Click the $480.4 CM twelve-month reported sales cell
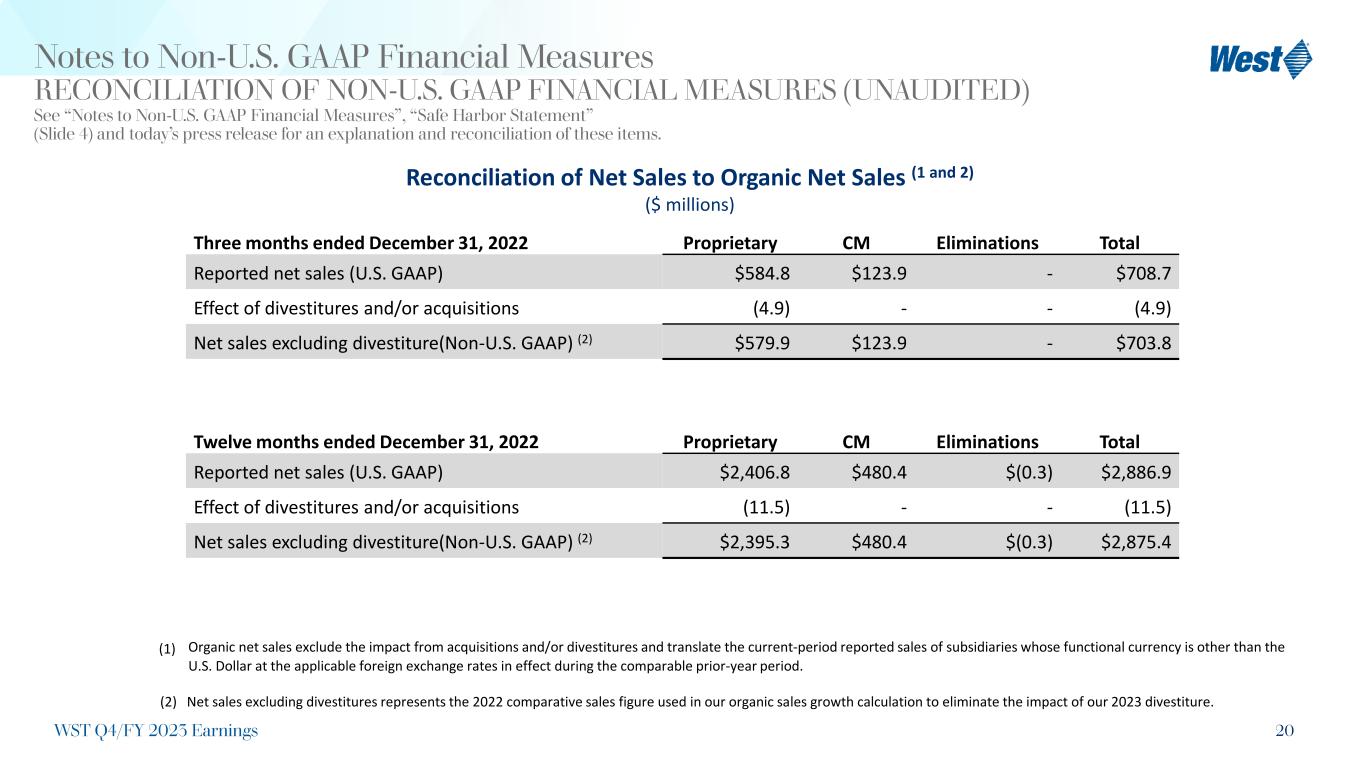Viewport: 1365px width, 768px height. [879, 471]
